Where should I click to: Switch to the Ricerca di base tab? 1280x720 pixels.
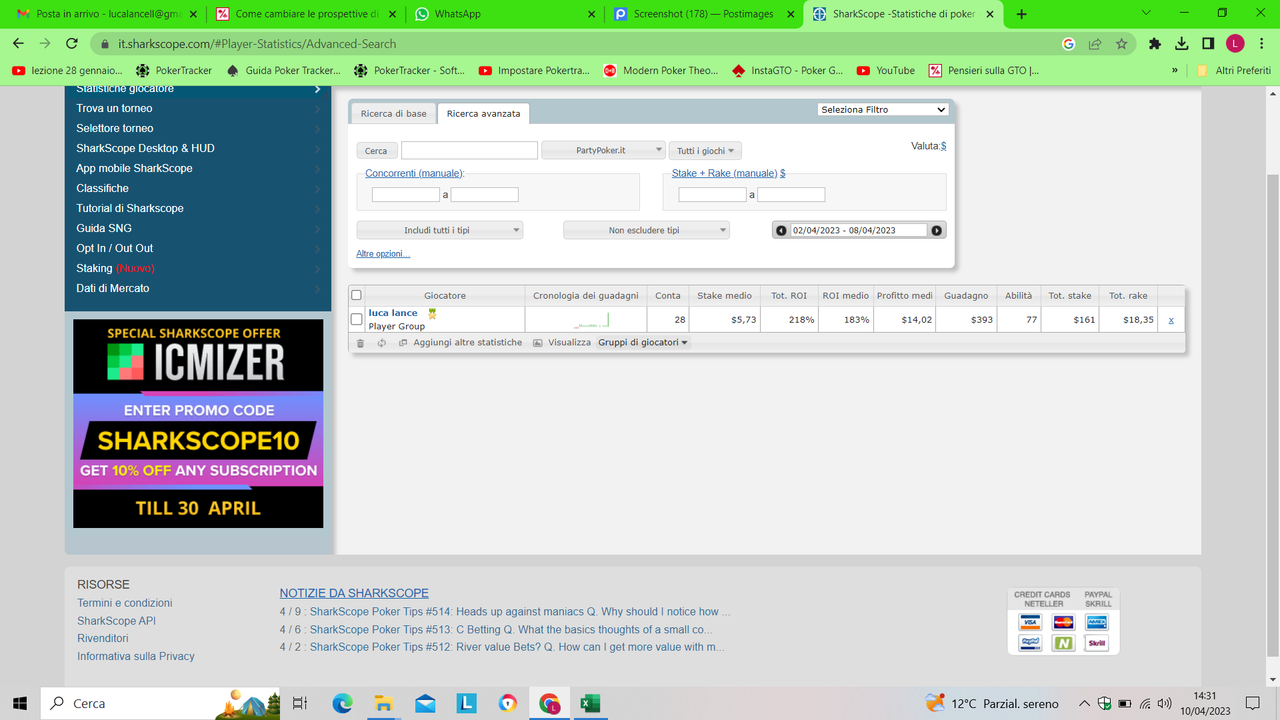[x=393, y=113]
